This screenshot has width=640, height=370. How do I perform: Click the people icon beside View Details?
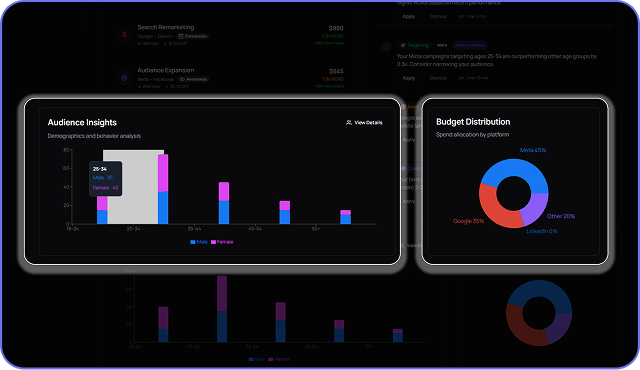click(x=349, y=122)
